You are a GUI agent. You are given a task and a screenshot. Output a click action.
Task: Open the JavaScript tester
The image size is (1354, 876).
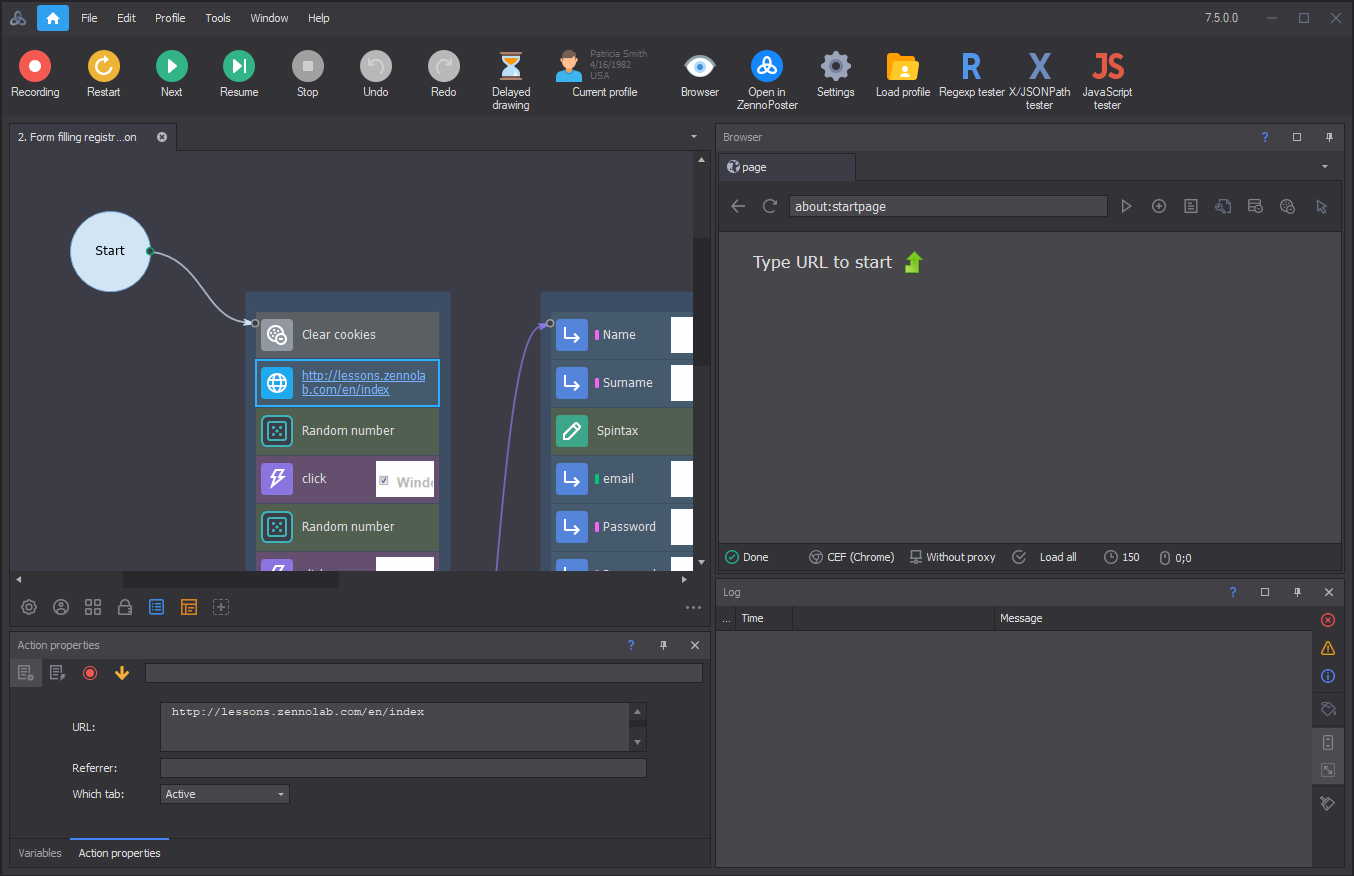pos(1107,67)
